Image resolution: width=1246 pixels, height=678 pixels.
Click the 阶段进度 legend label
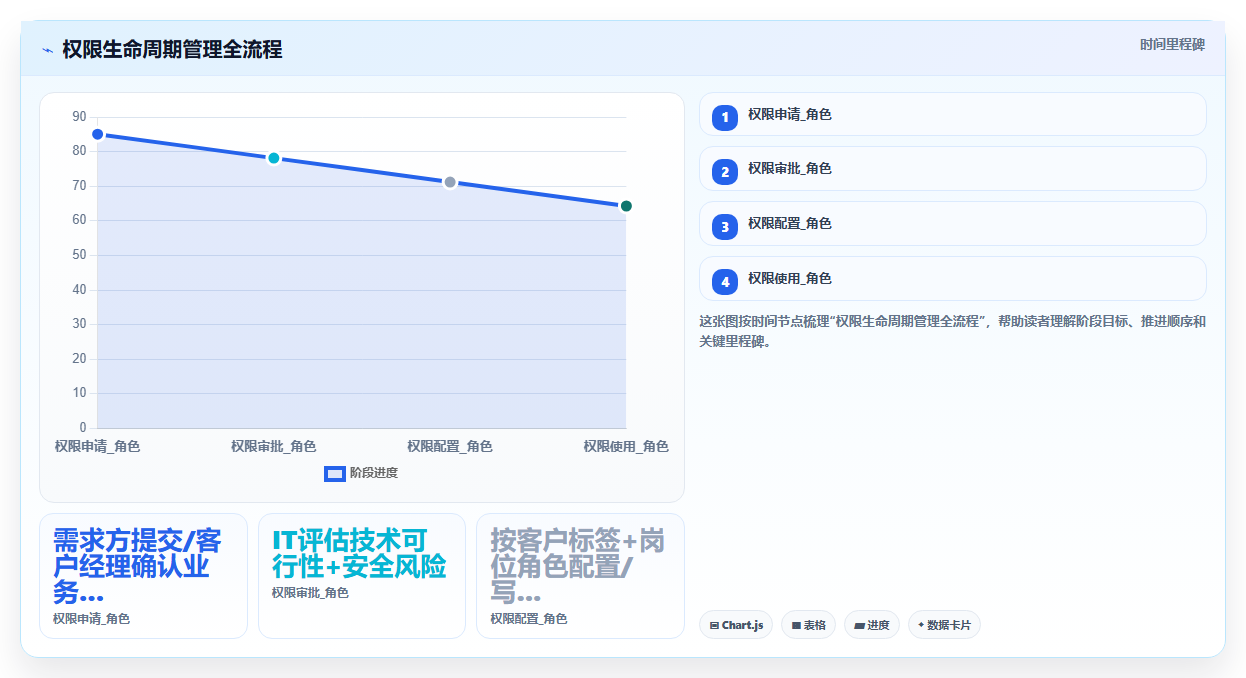(x=374, y=473)
